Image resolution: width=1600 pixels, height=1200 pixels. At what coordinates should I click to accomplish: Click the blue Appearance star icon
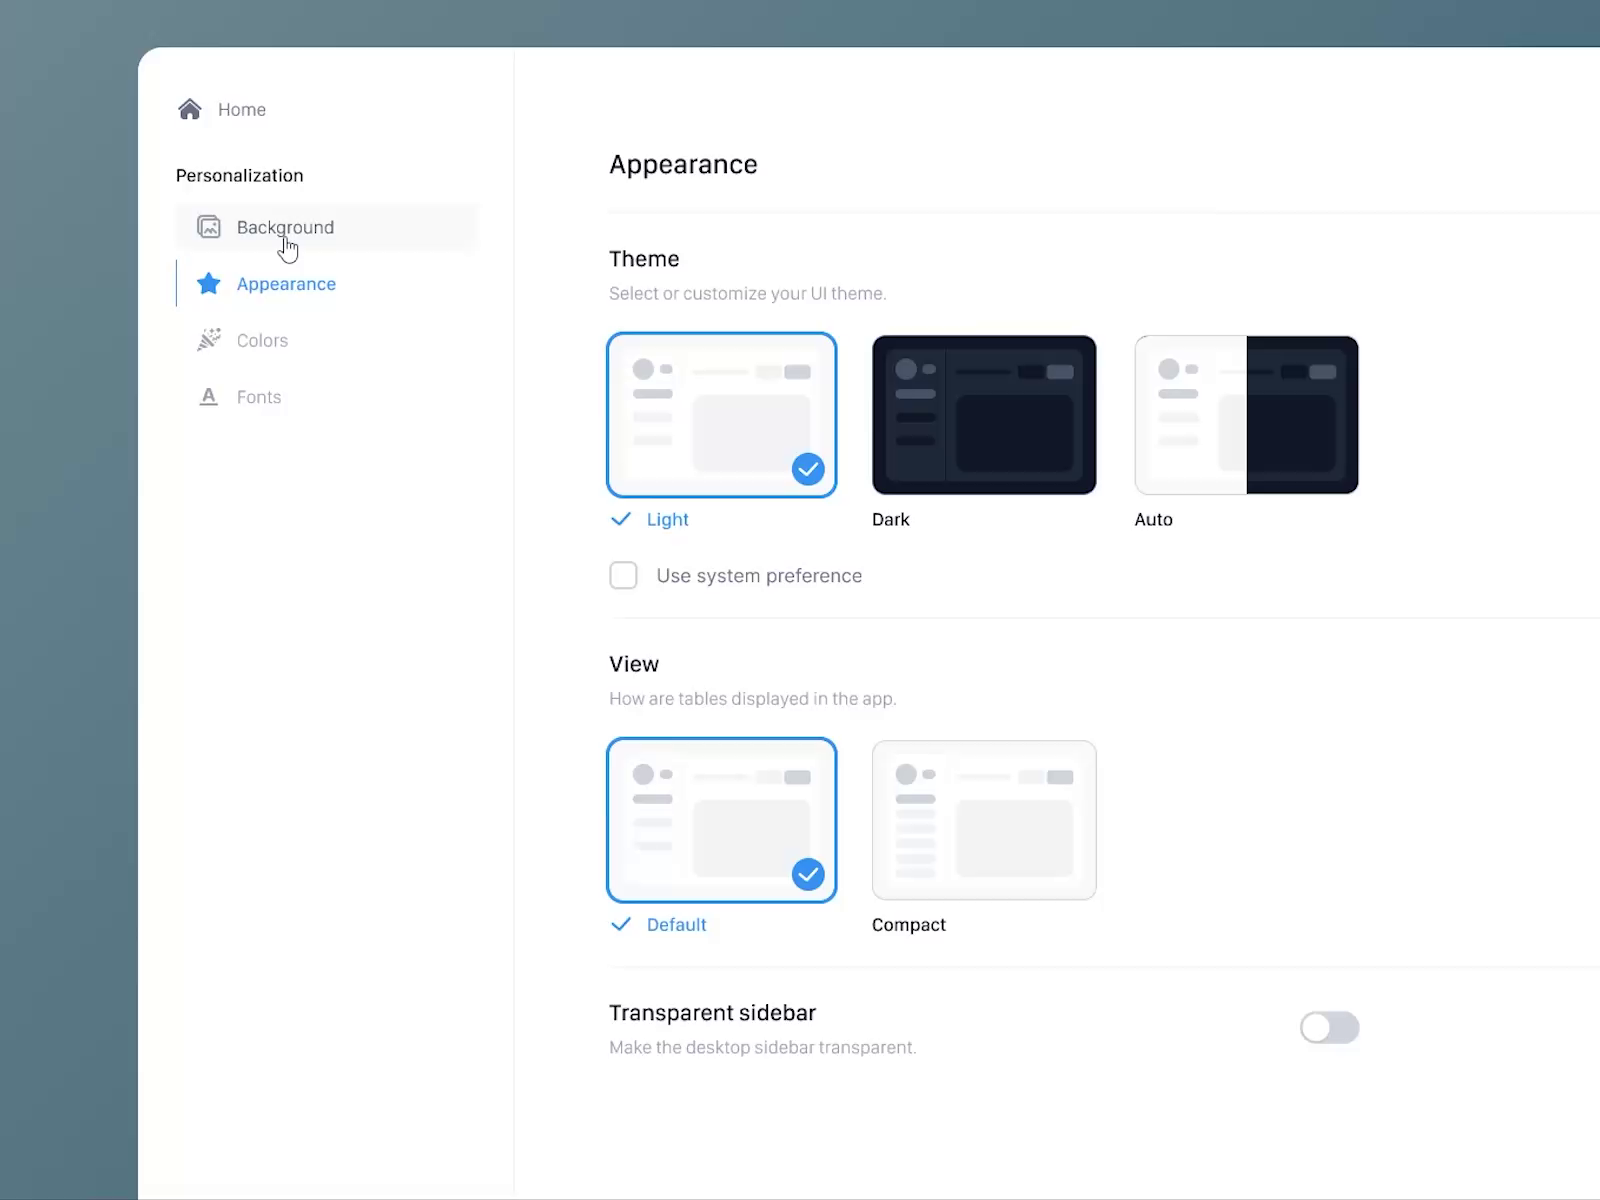click(208, 283)
